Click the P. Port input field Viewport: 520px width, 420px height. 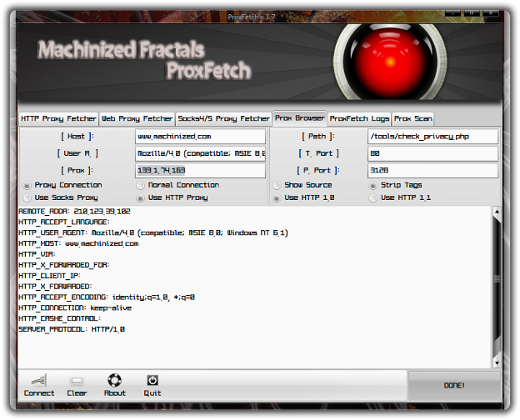pos(433,170)
